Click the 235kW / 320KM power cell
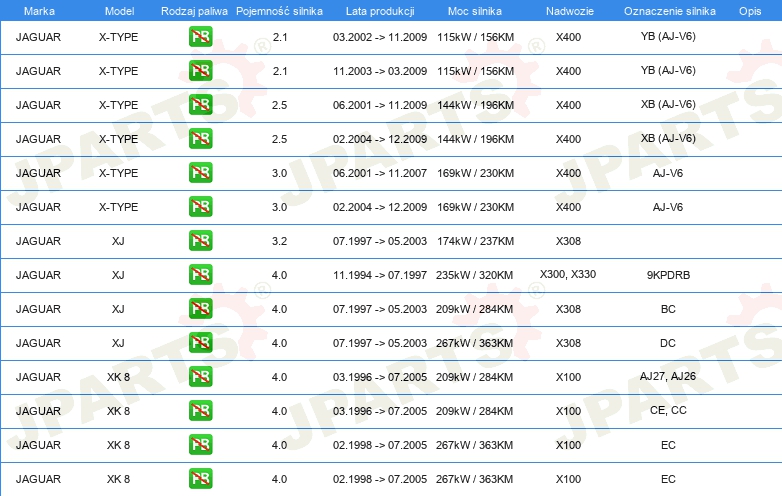The image size is (782, 496). point(475,275)
